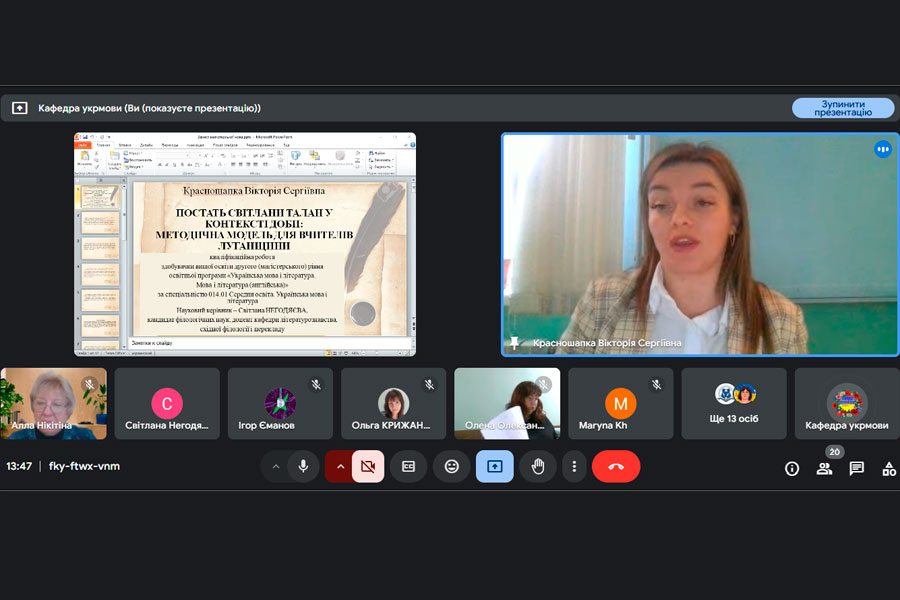Viewport: 900px width, 600px height.
Task: Click Кафедра укрмови presenting label text
Action: [149, 108]
